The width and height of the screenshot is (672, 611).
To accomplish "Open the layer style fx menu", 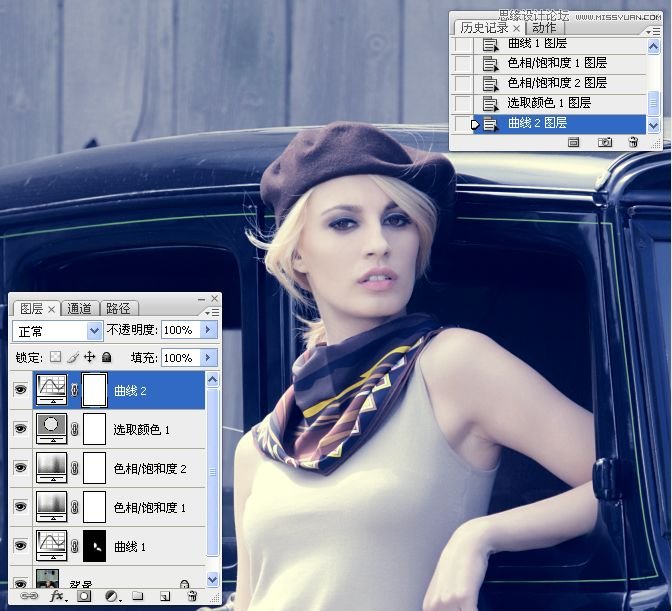I will point(57,597).
